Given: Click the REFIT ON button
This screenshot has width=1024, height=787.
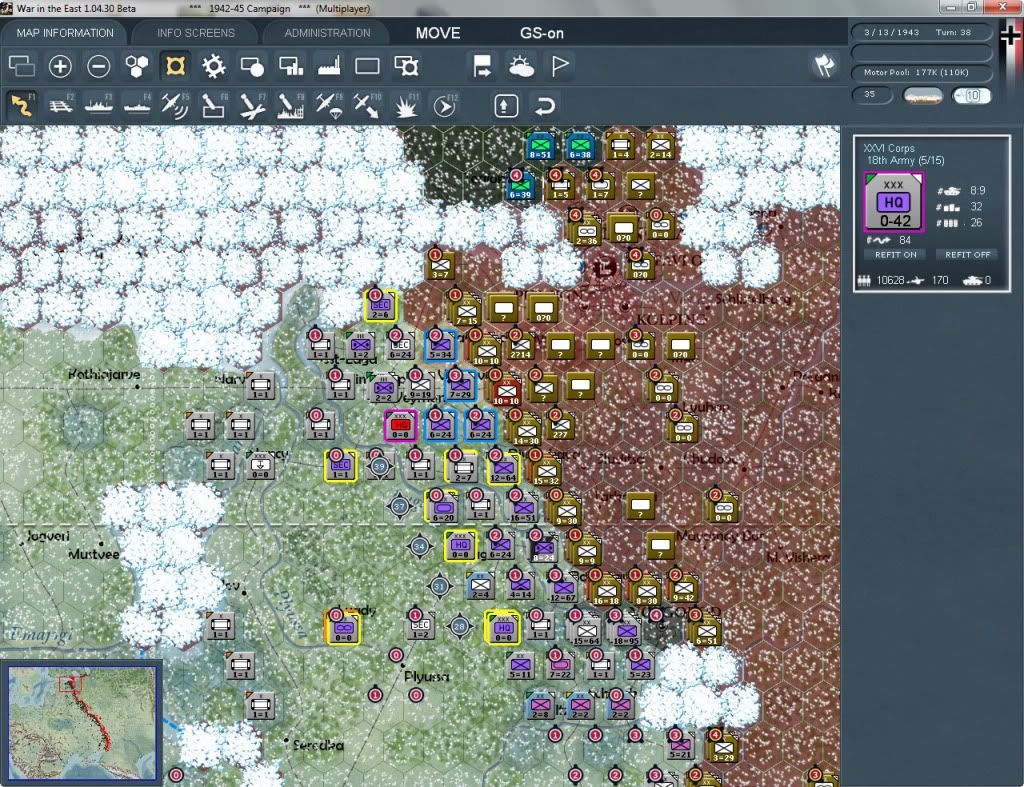Looking at the screenshot, I should [x=895, y=255].
